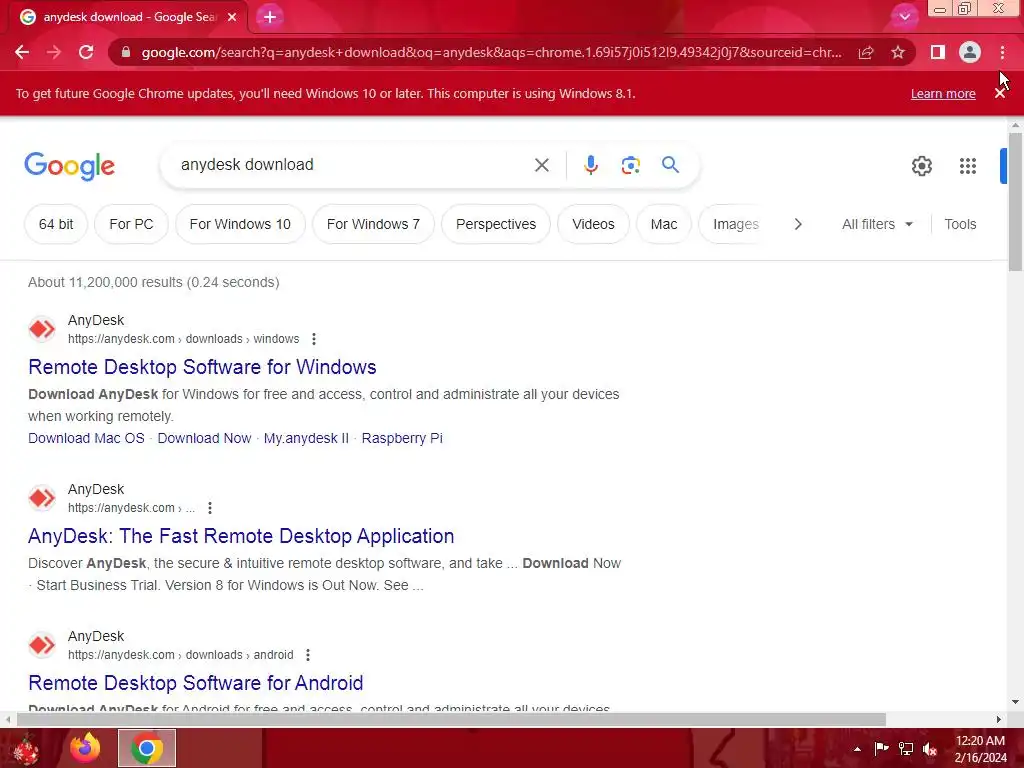
Task: Open the Chrome profile avatar
Action: [970, 52]
